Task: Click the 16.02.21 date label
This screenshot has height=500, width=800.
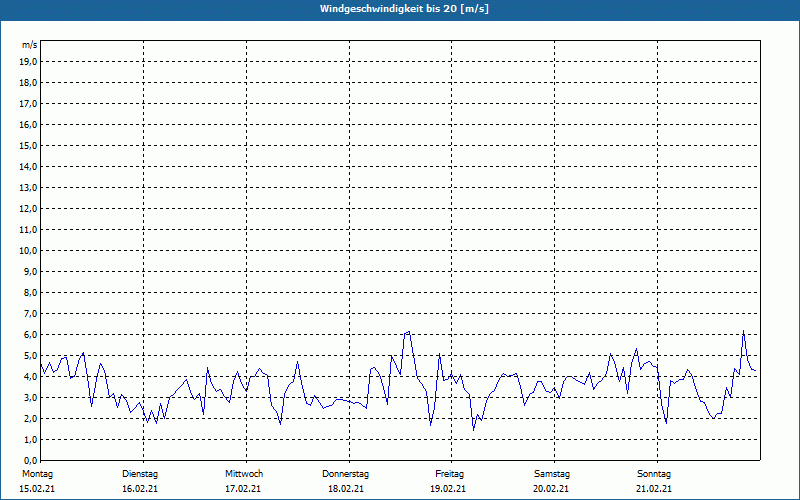Action: (140, 489)
